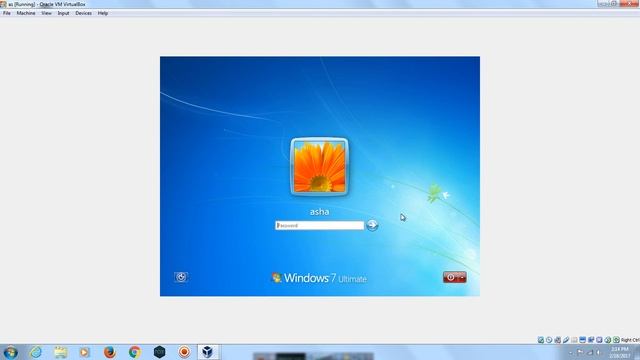The width and height of the screenshot is (640, 360).
Task: Click the asha username label
Action: click(x=319, y=212)
